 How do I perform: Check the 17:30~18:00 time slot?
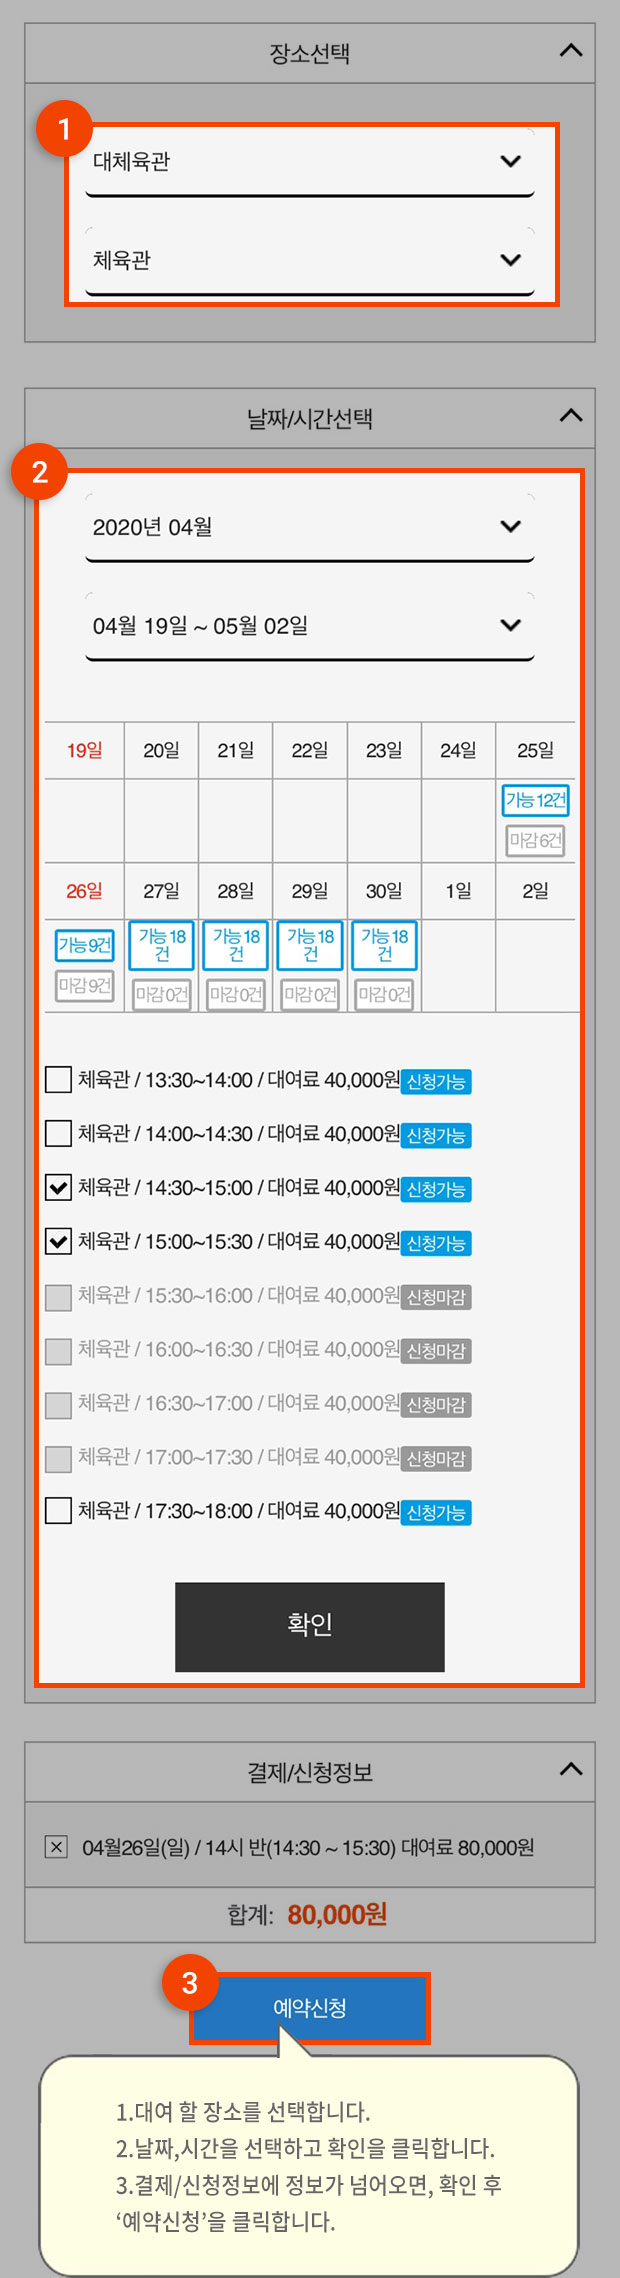59,1510
